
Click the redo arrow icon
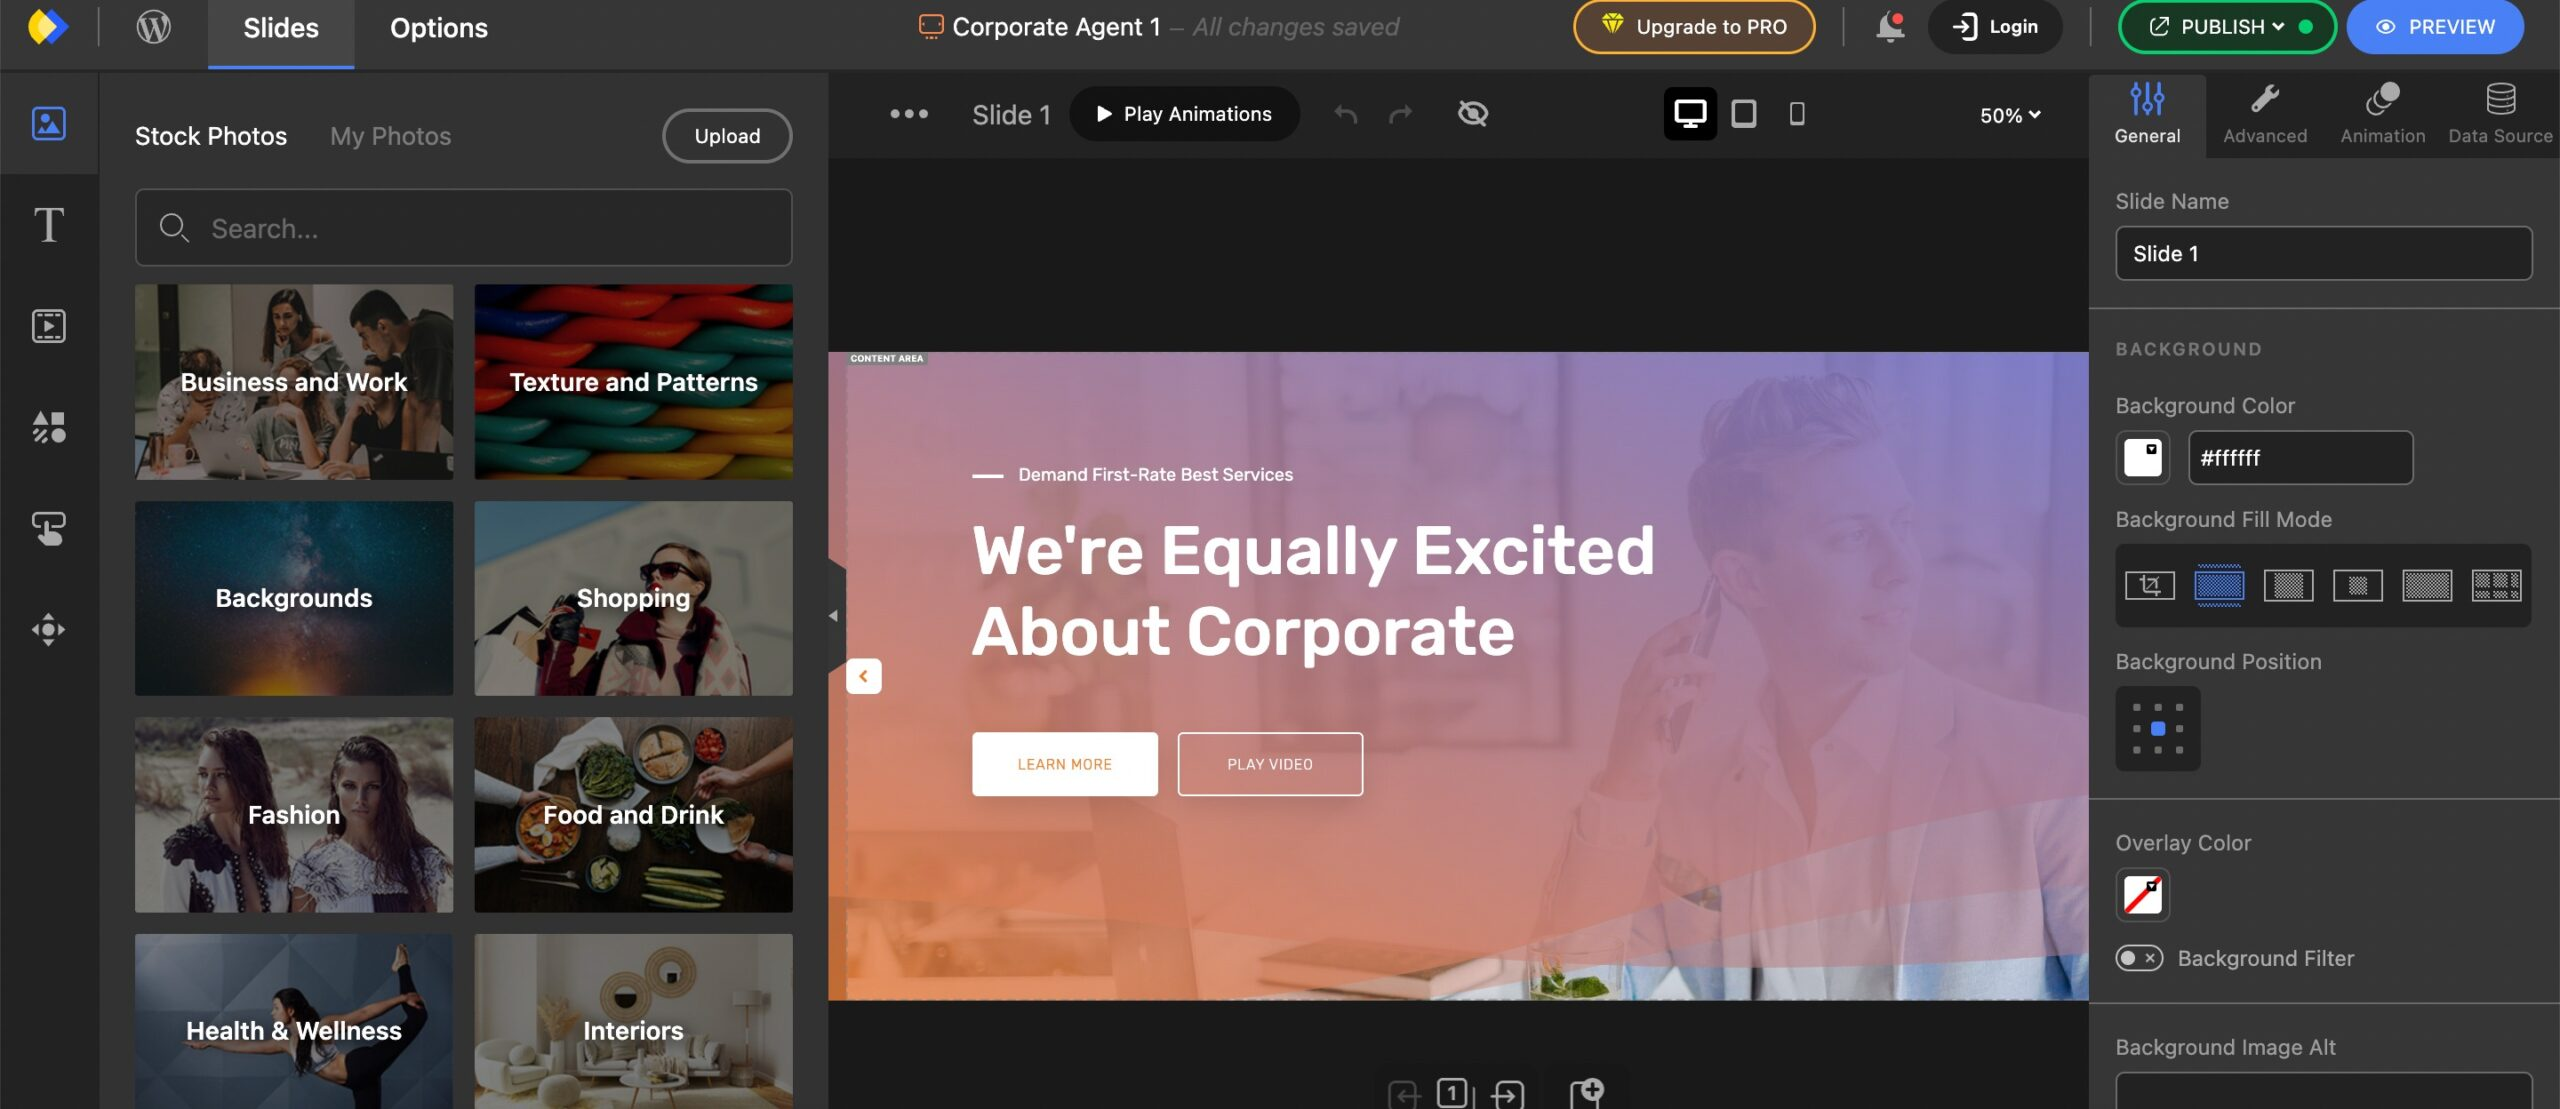click(x=1399, y=113)
